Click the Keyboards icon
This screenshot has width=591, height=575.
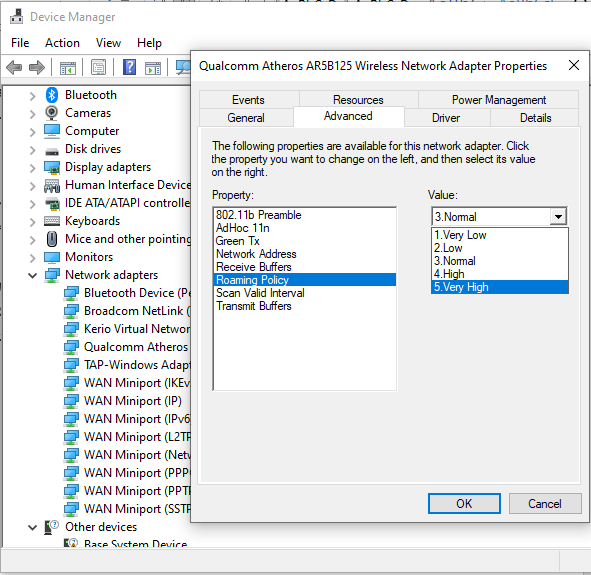pos(52,221)
